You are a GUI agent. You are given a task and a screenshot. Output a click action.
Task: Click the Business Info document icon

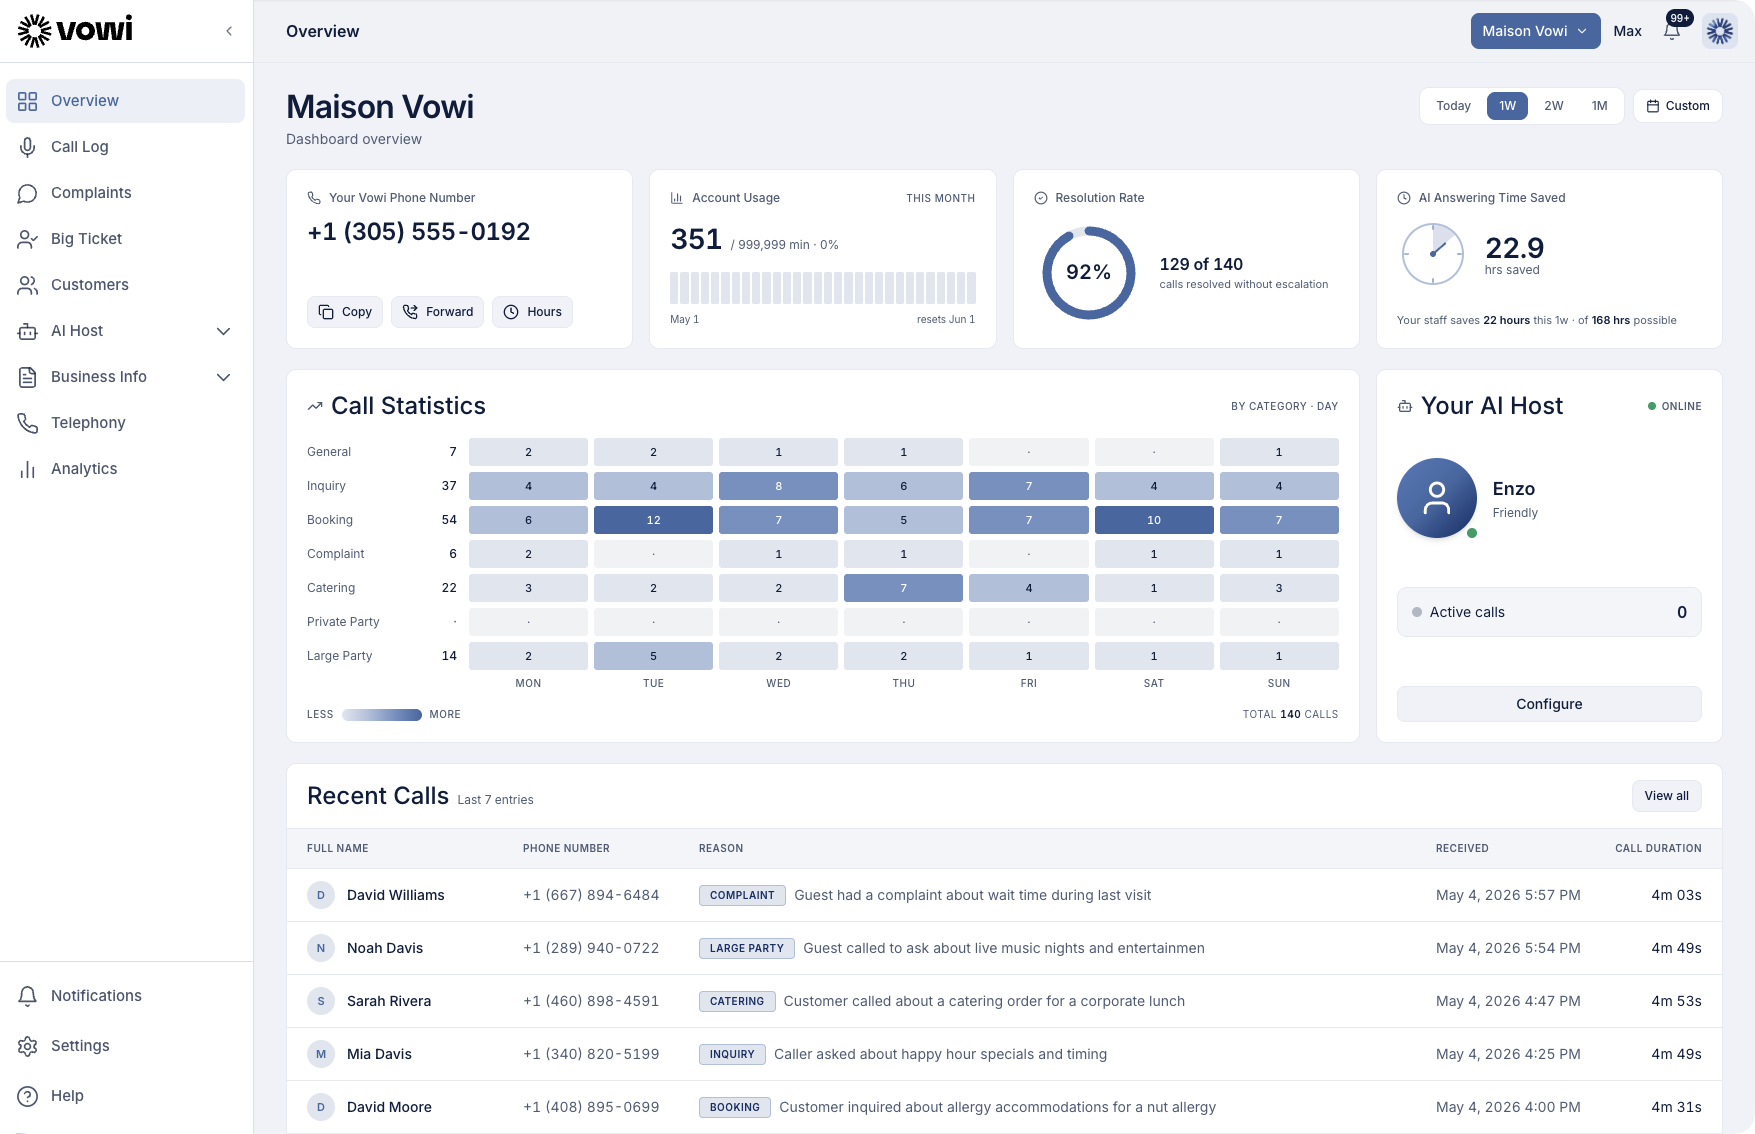(28, 377)
